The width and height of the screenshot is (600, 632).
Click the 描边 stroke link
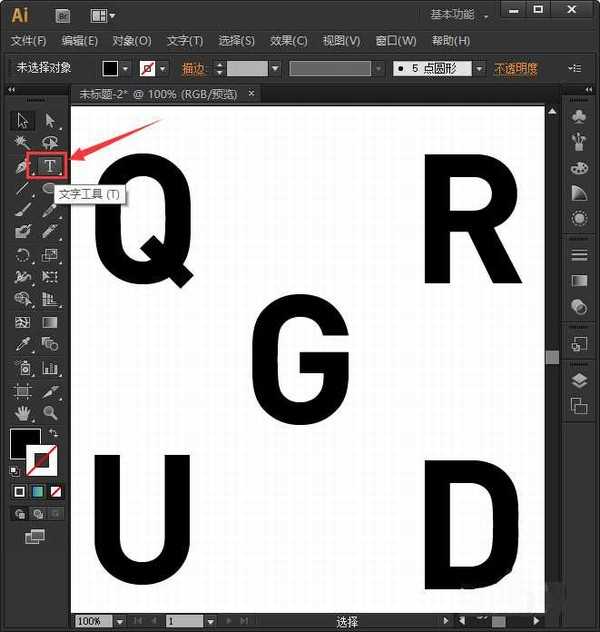pos(193,69)
